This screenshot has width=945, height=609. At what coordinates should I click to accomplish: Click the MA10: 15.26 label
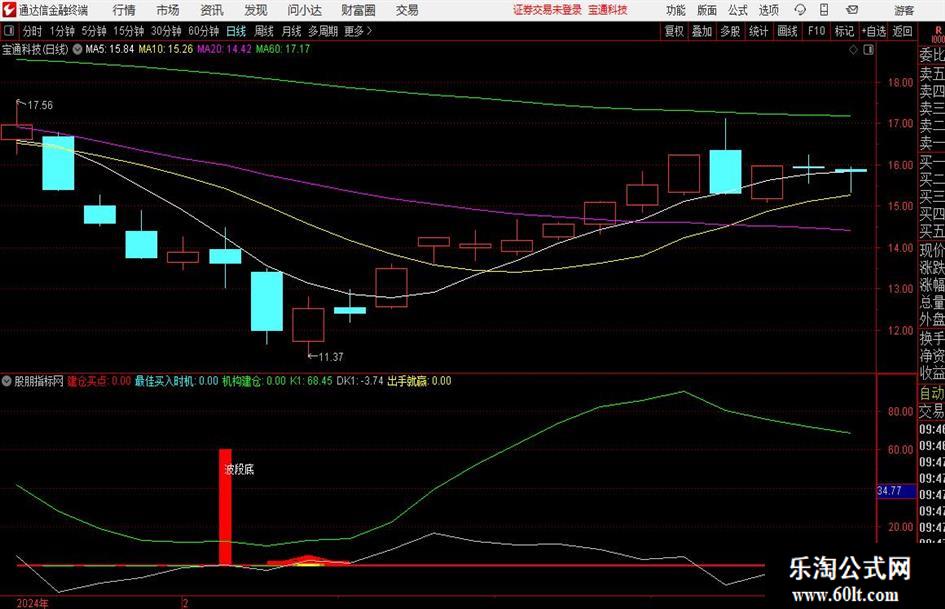(x=166, y=49)
